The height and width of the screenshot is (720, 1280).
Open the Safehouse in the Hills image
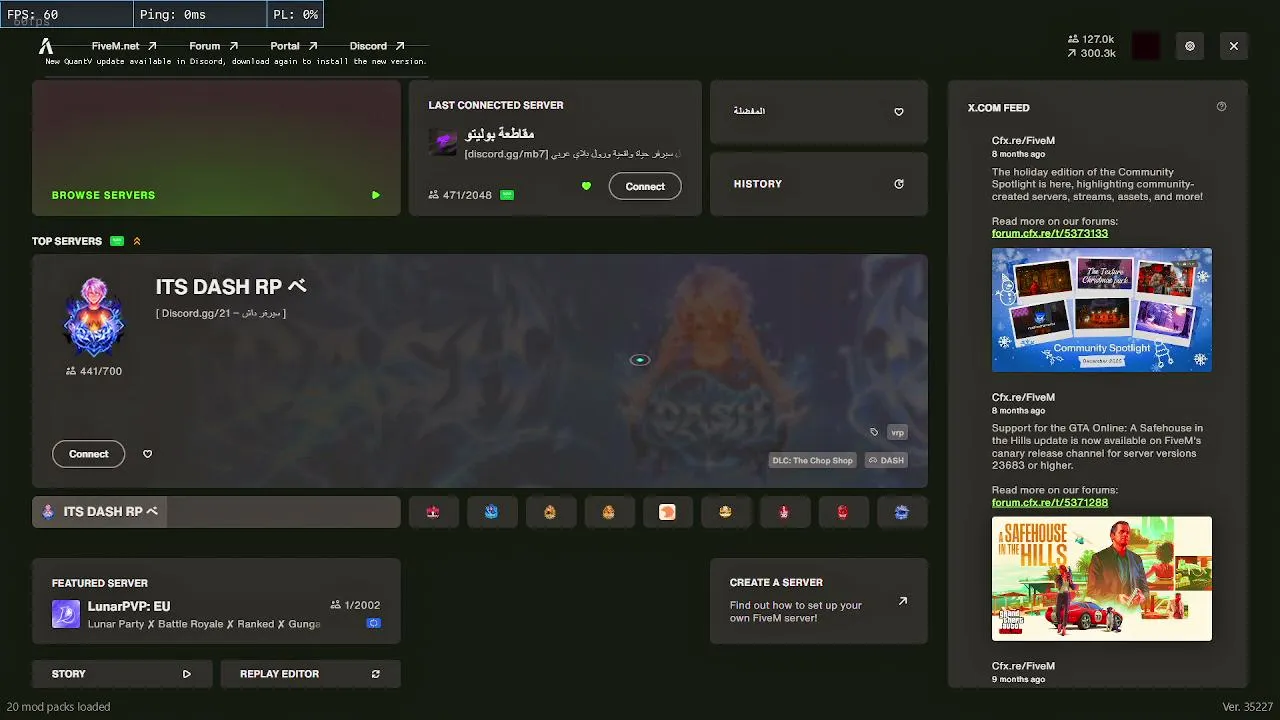[1102, 578]
